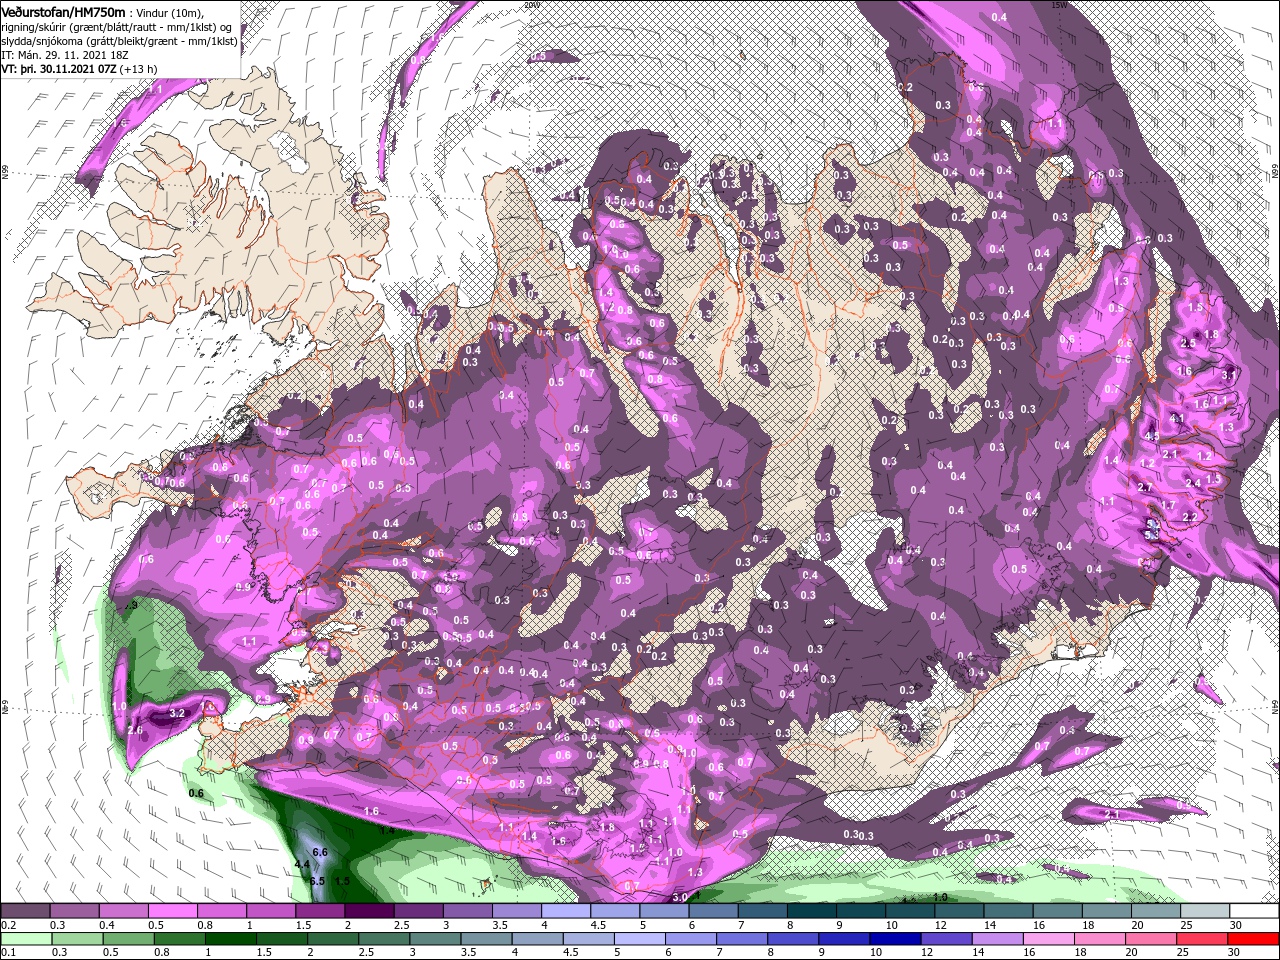The height and width of the screenshot is (960, 1280).
Task: Click the 0.1 label in the legend
Action: pyautogui.click(x=8, y=953)
